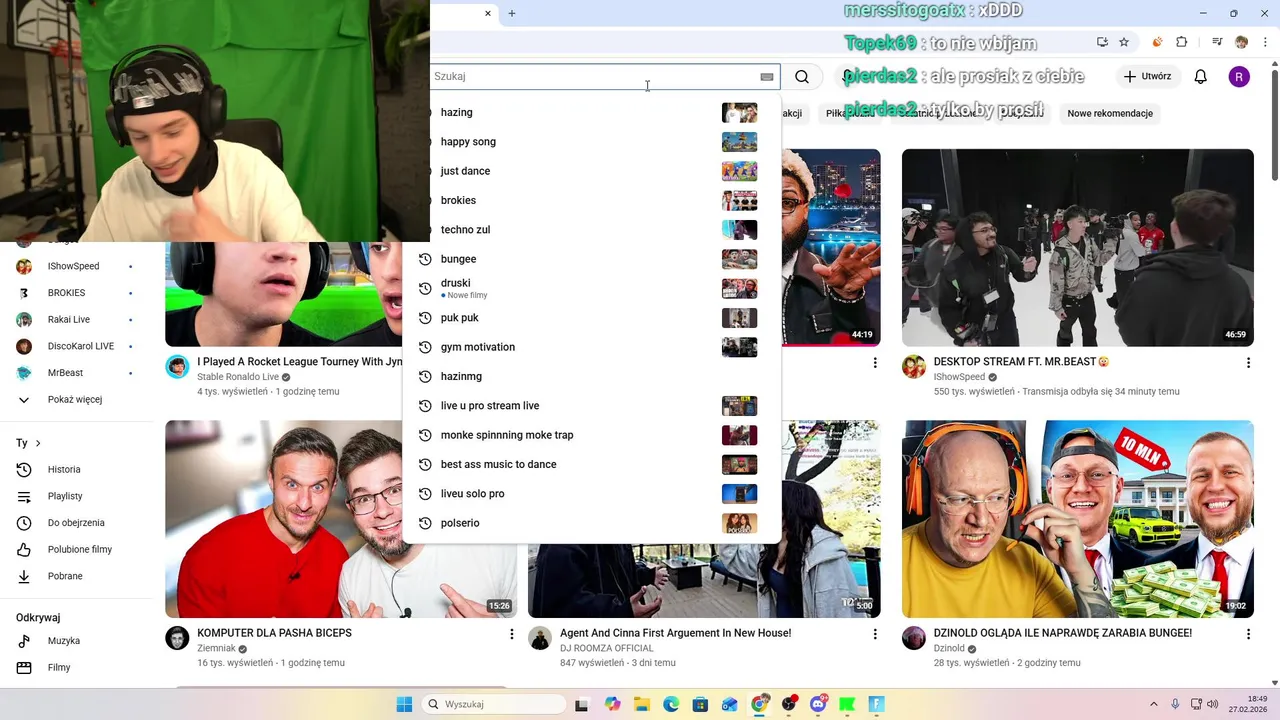Open the Chrome profile picture
1280x720 pixels.
(1242, 42)
